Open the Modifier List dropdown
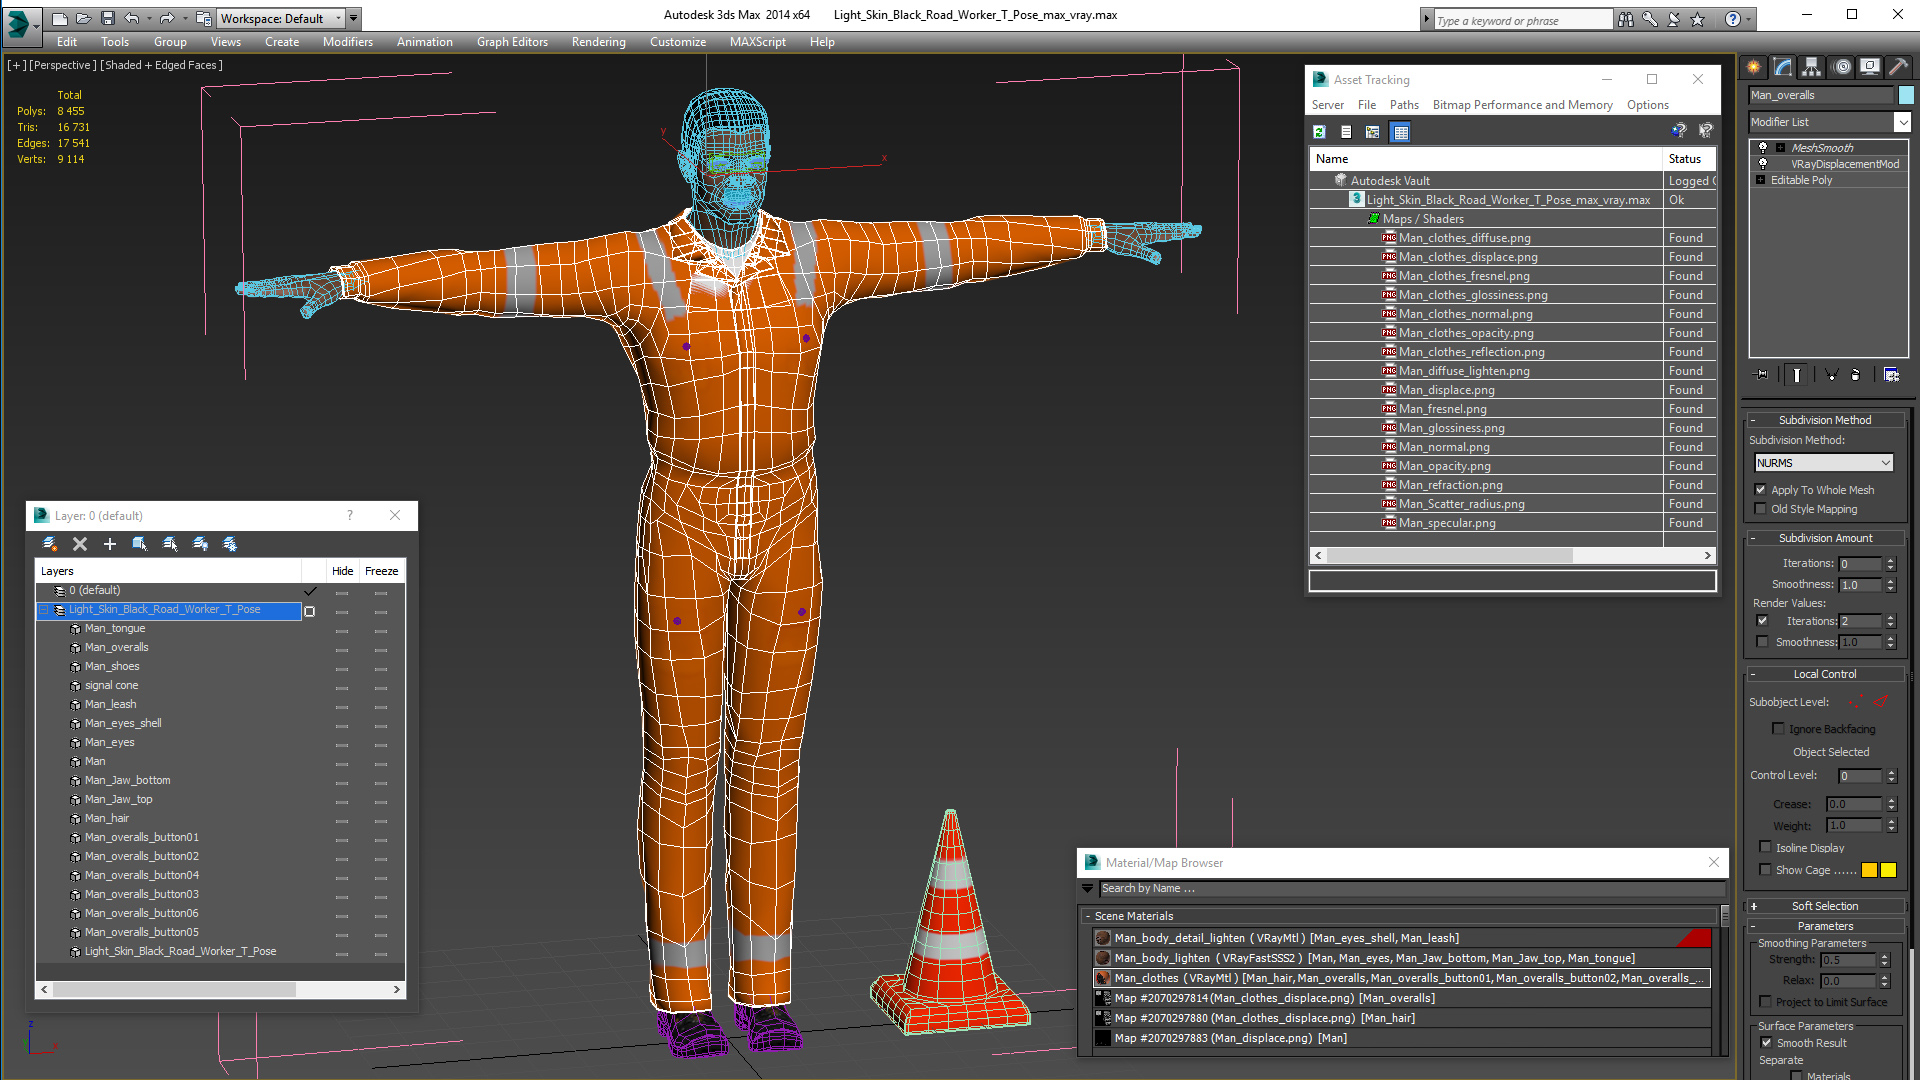This screenshot has height=1080, width=1920. click(1902, 122)
